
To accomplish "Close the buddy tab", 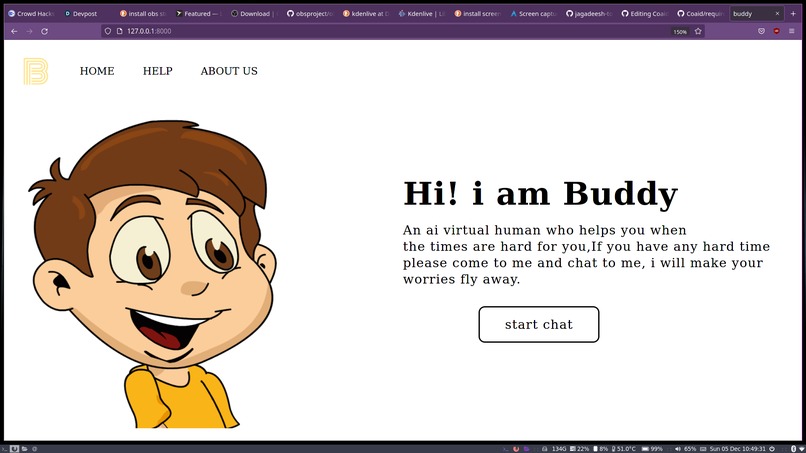I will [x=777, y=14].
